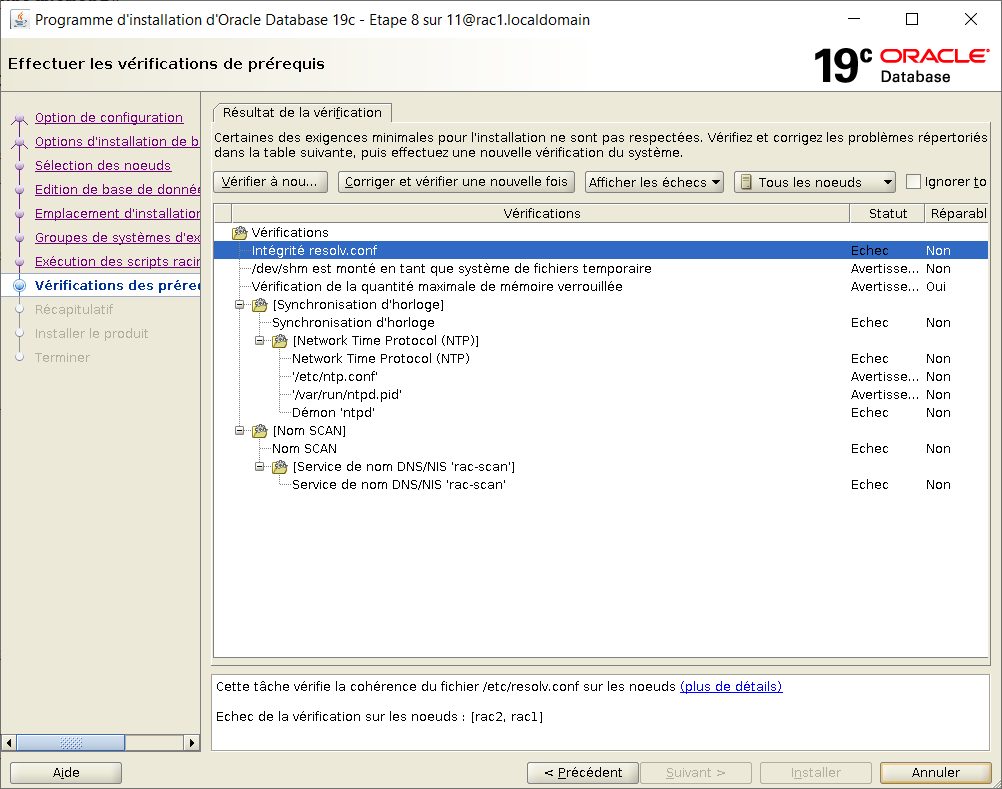The image size is (1002, 789).
Task: Go to Edition de base de données step
Action: 117,190
